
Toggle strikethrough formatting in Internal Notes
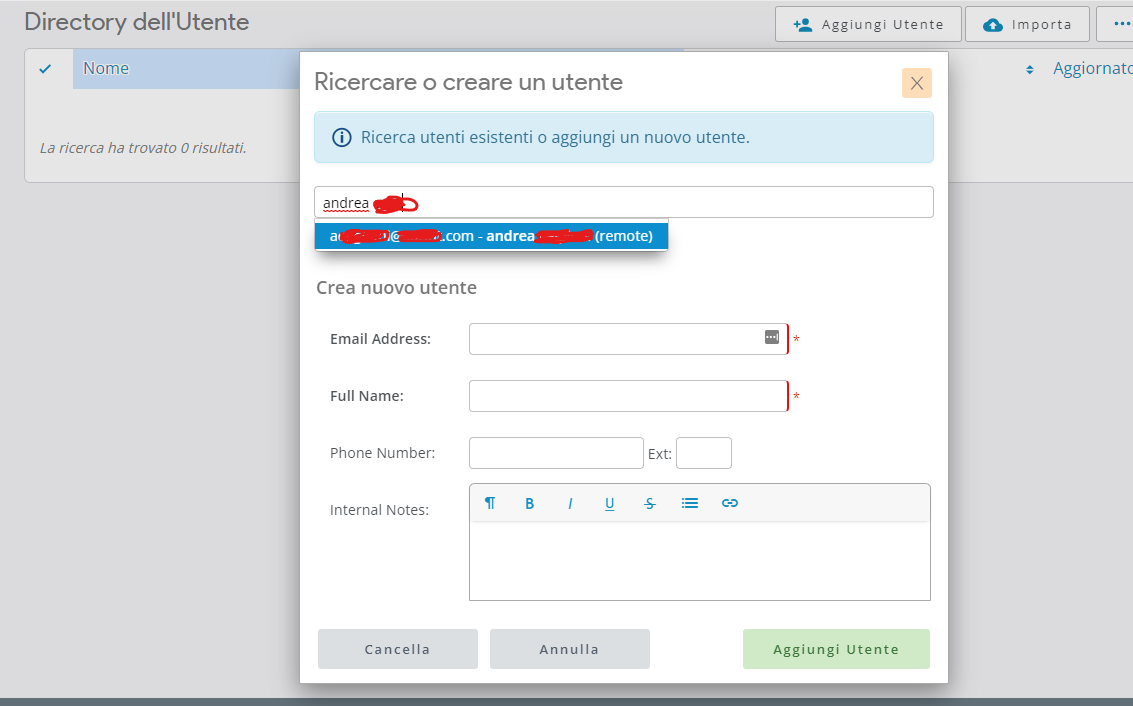650,503
